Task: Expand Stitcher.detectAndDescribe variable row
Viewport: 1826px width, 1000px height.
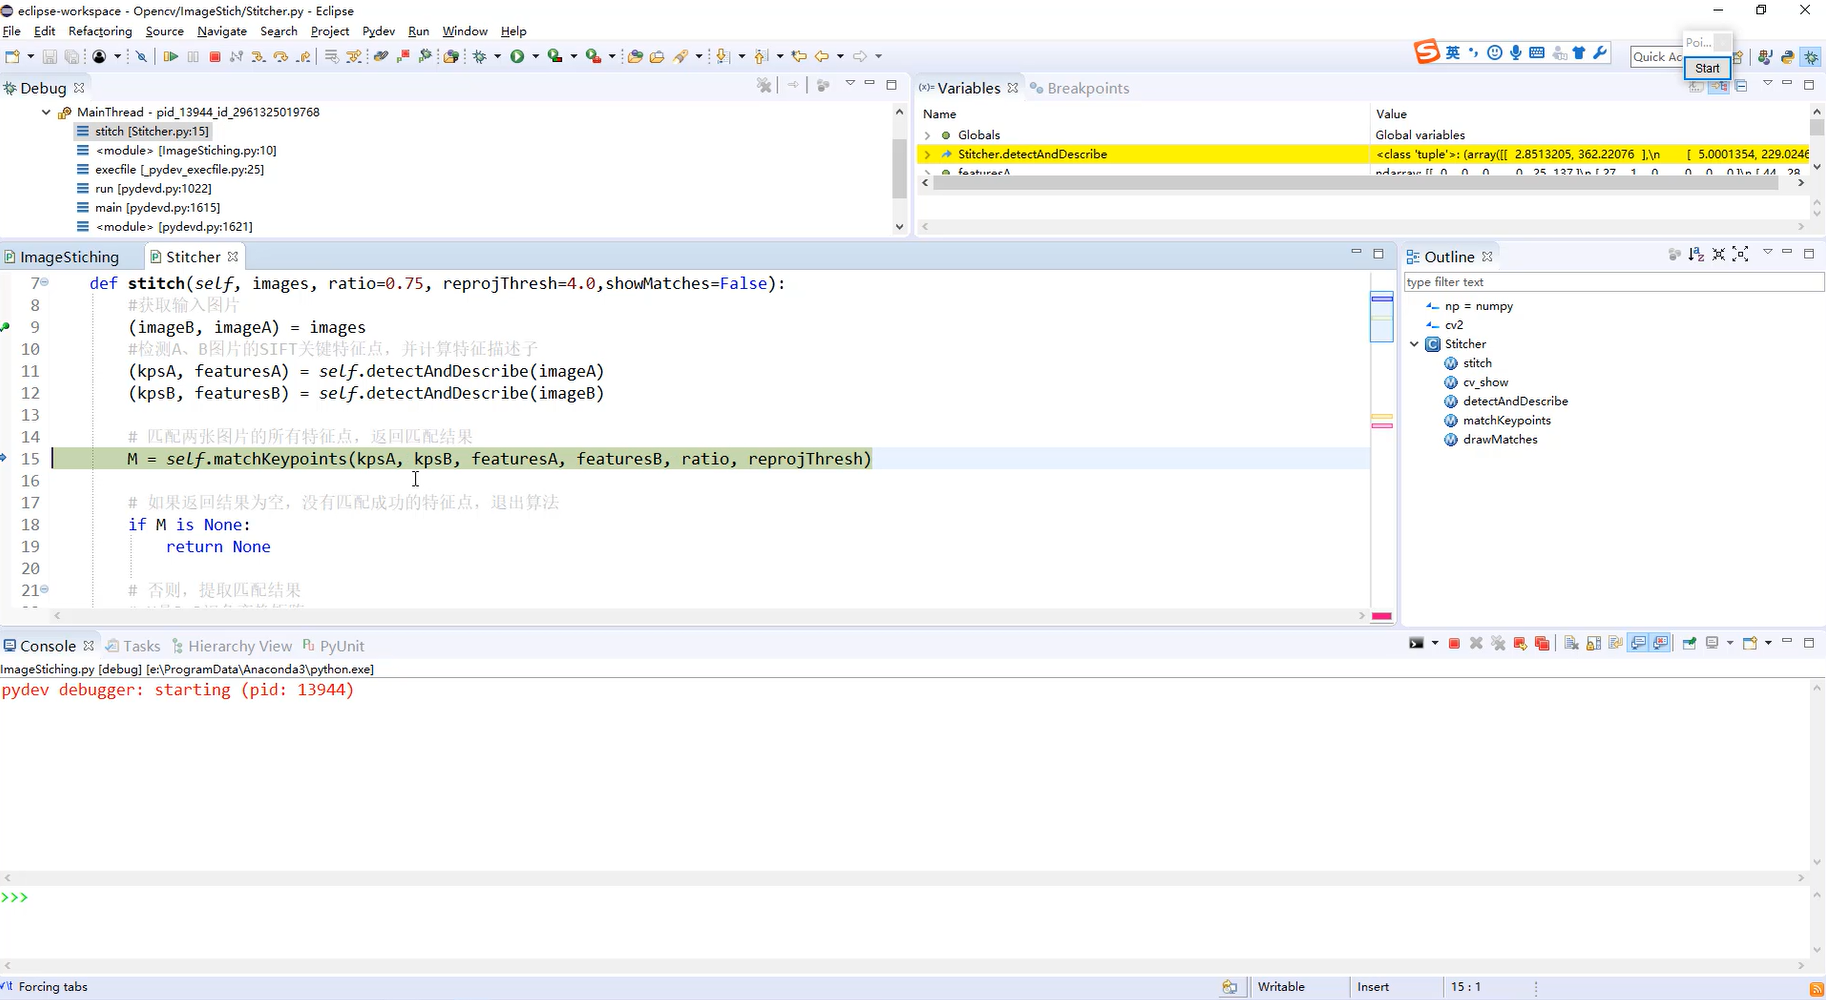Action: pos(927,154)
